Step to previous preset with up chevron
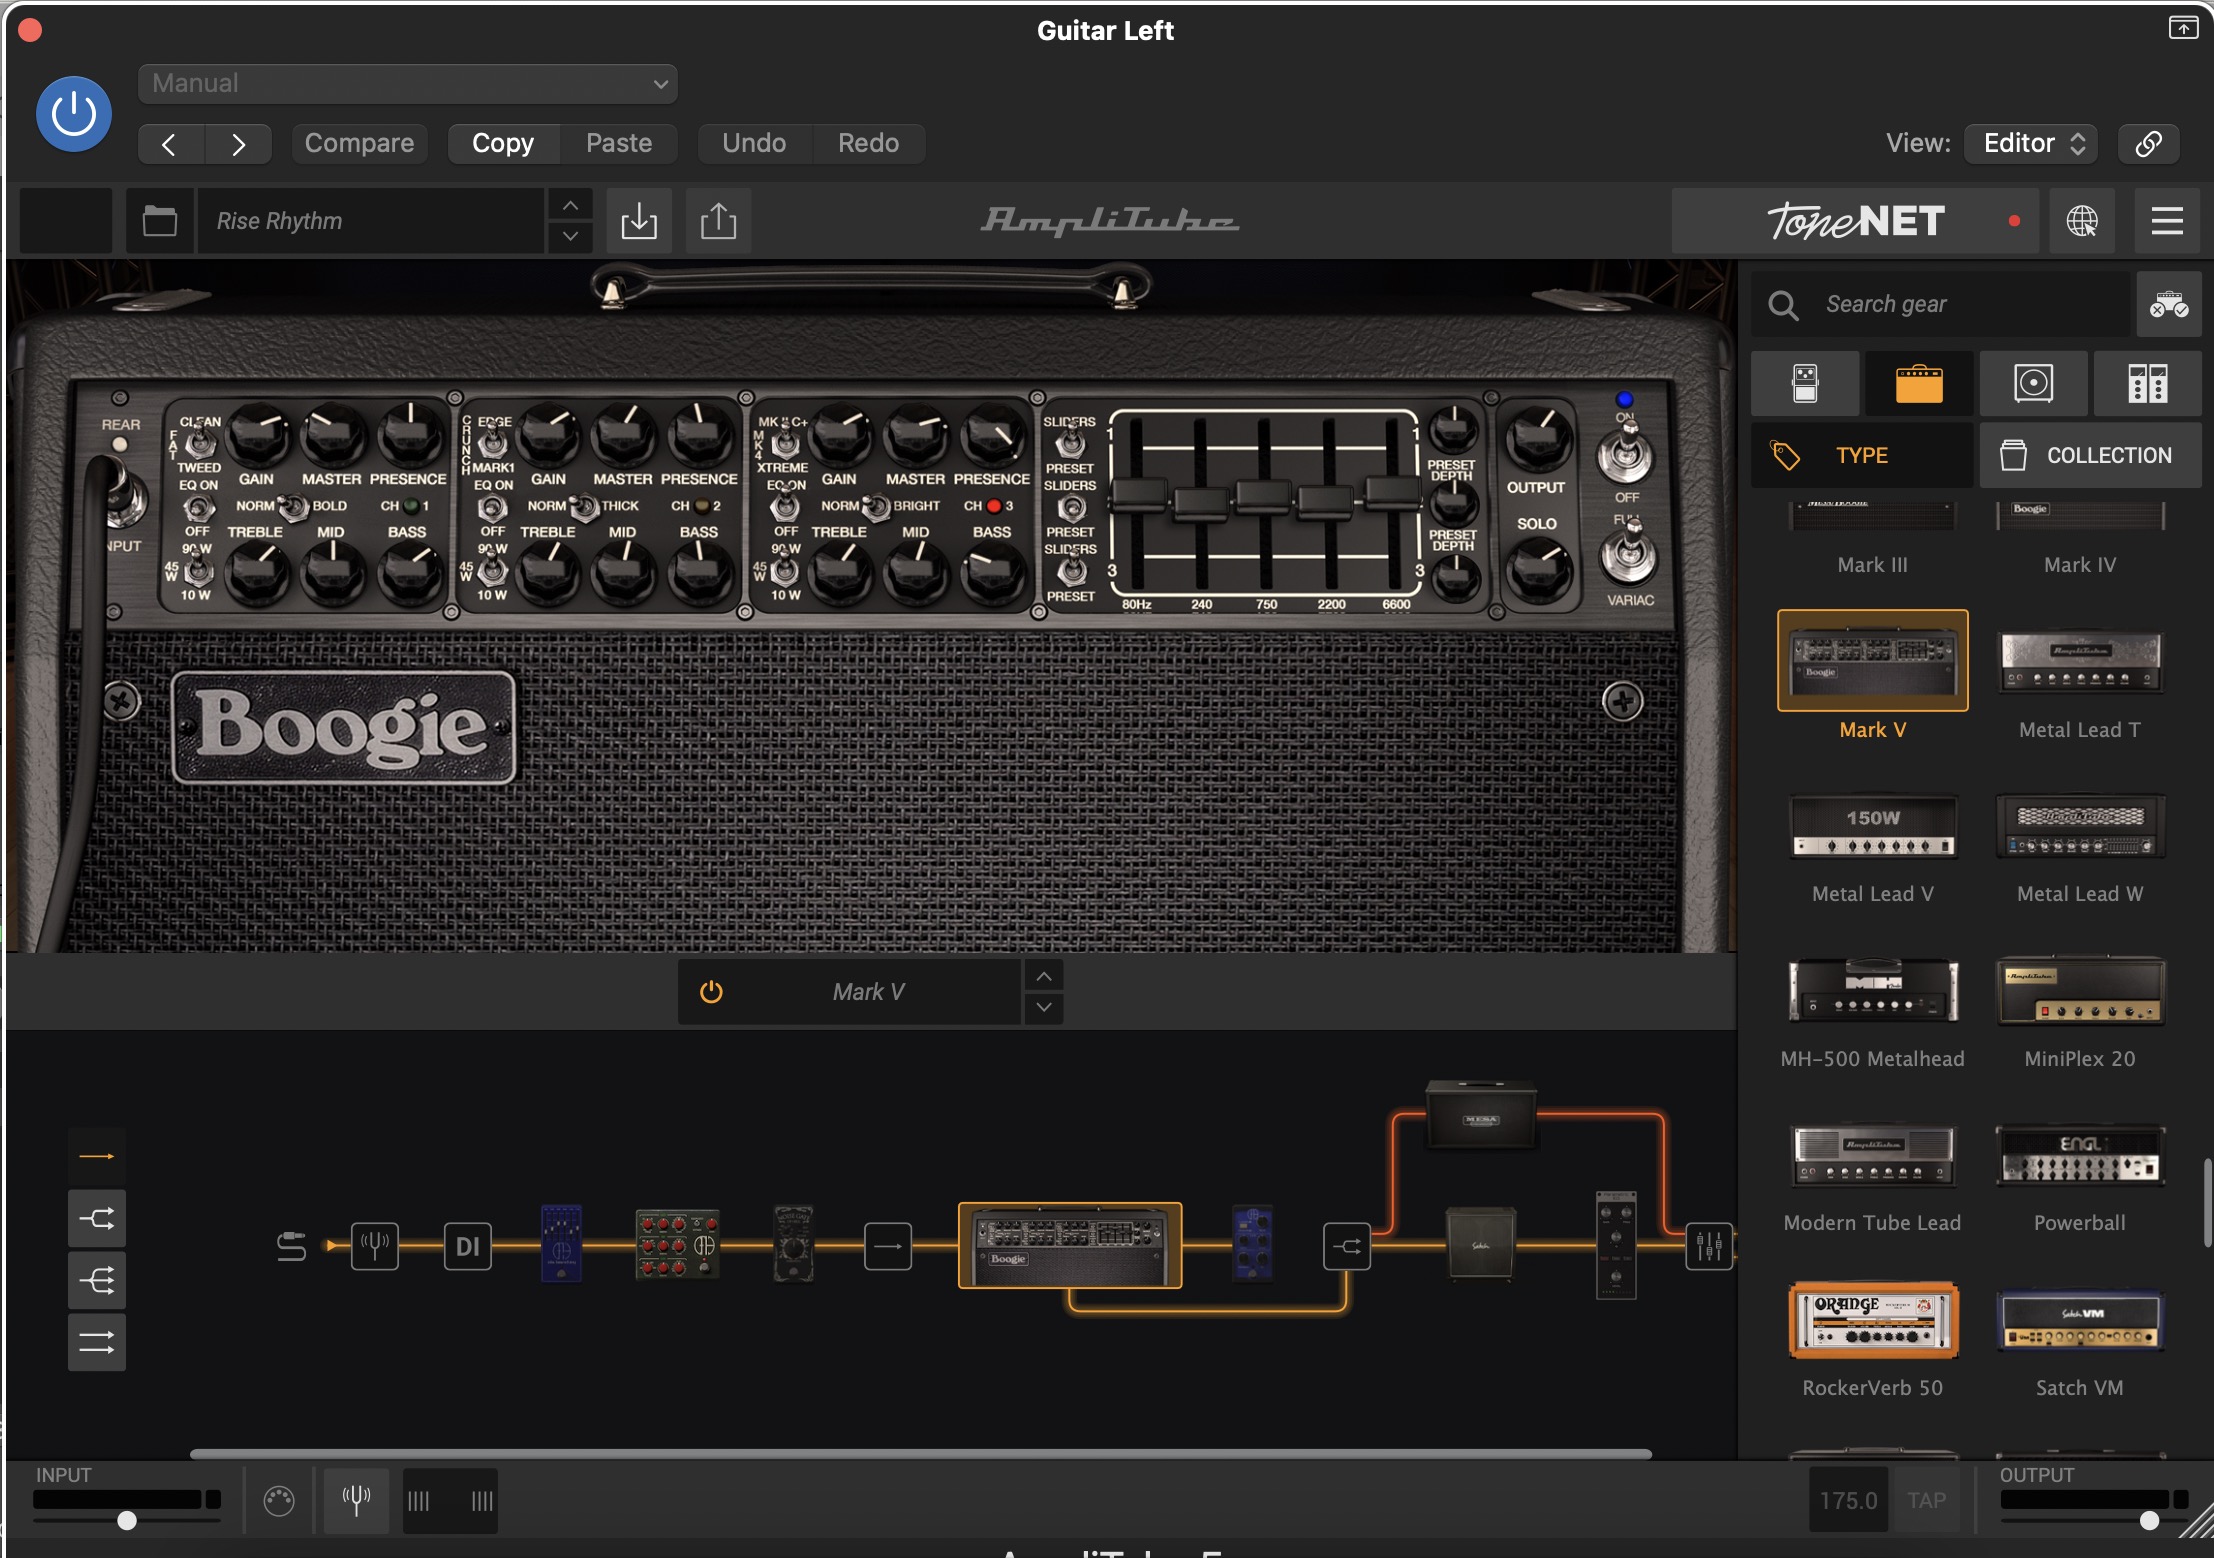 (570, 205)
